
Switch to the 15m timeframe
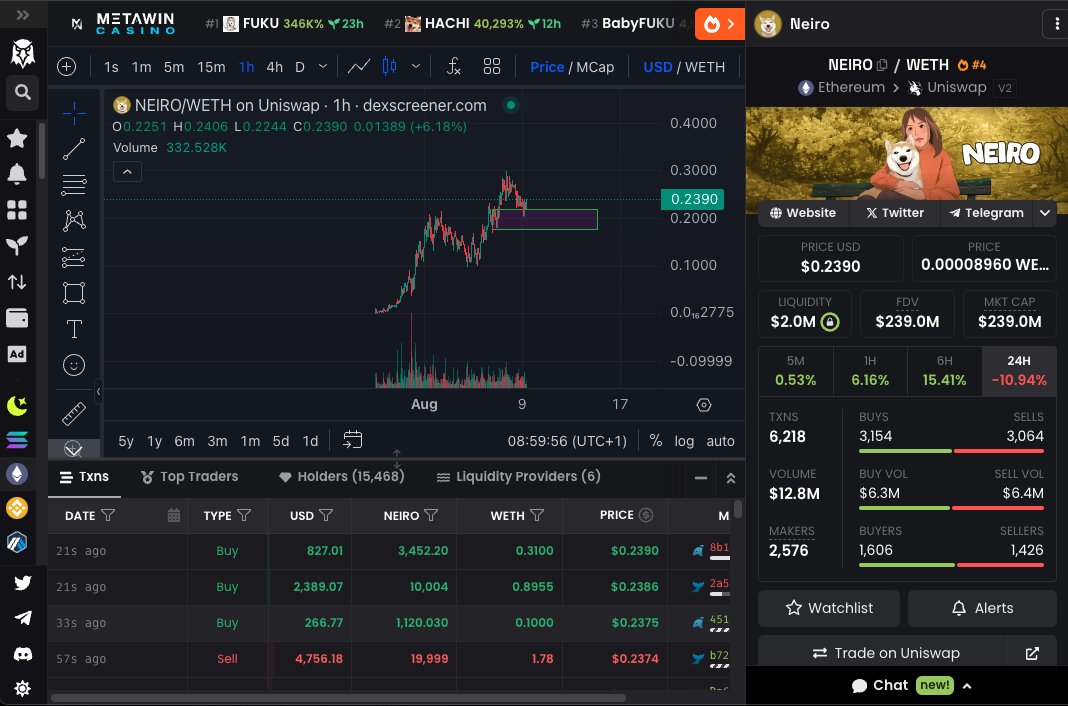click(x=211, y=67)
